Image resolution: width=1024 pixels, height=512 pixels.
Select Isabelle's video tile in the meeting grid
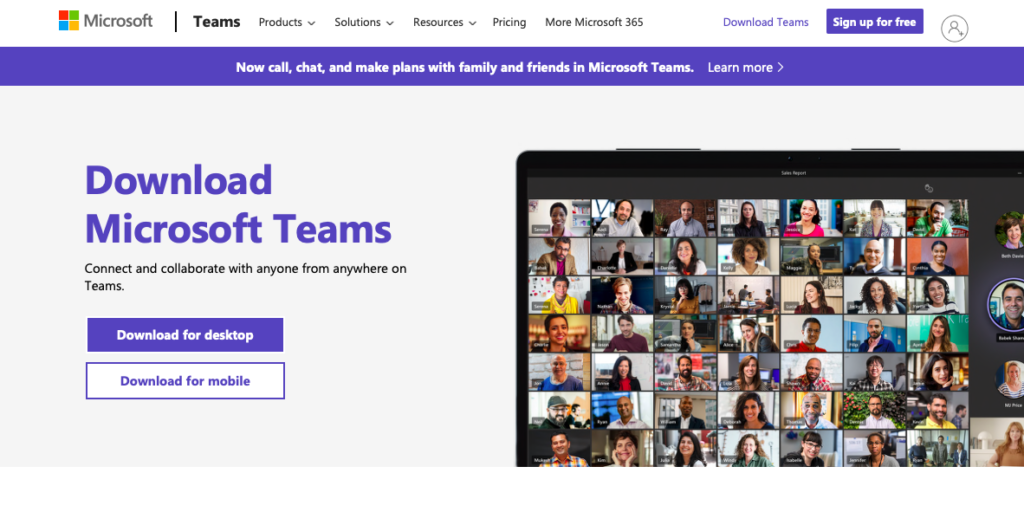pos(811,449)
